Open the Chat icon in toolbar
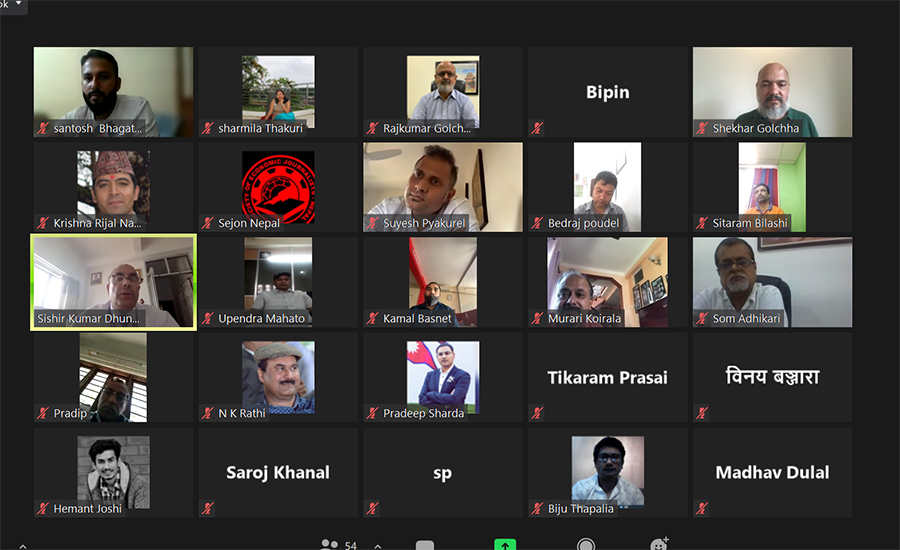This screenshot has height=550, width=900. [425, 545]
